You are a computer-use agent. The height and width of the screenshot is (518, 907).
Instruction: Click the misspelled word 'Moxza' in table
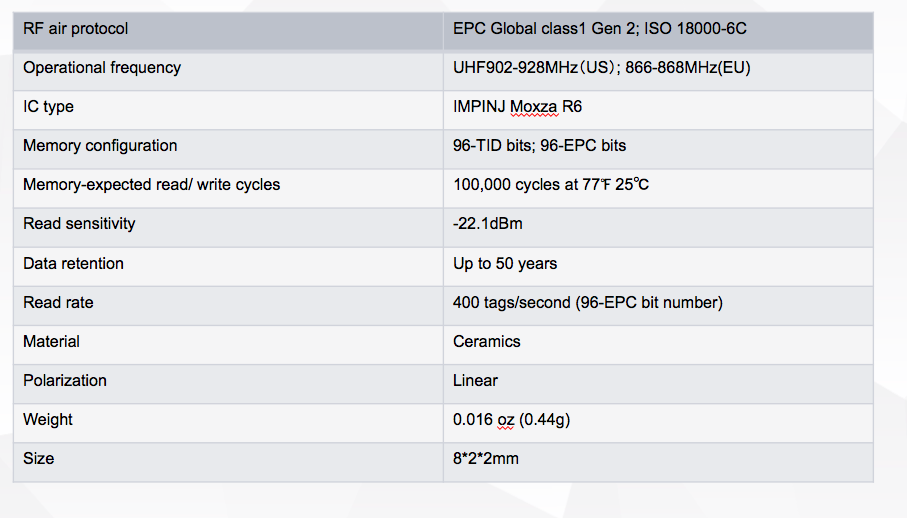tap(534, 107)
